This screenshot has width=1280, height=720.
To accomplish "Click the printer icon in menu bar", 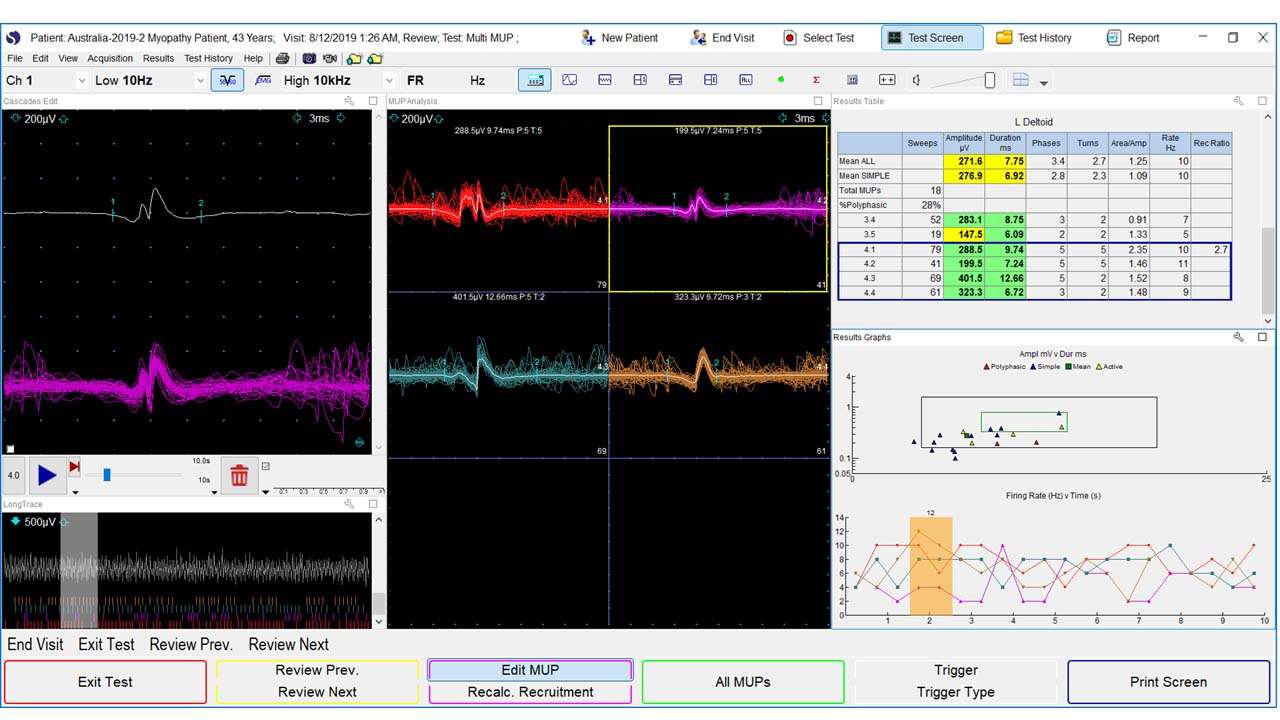I will pyautogui.click(x=283, y=59).
